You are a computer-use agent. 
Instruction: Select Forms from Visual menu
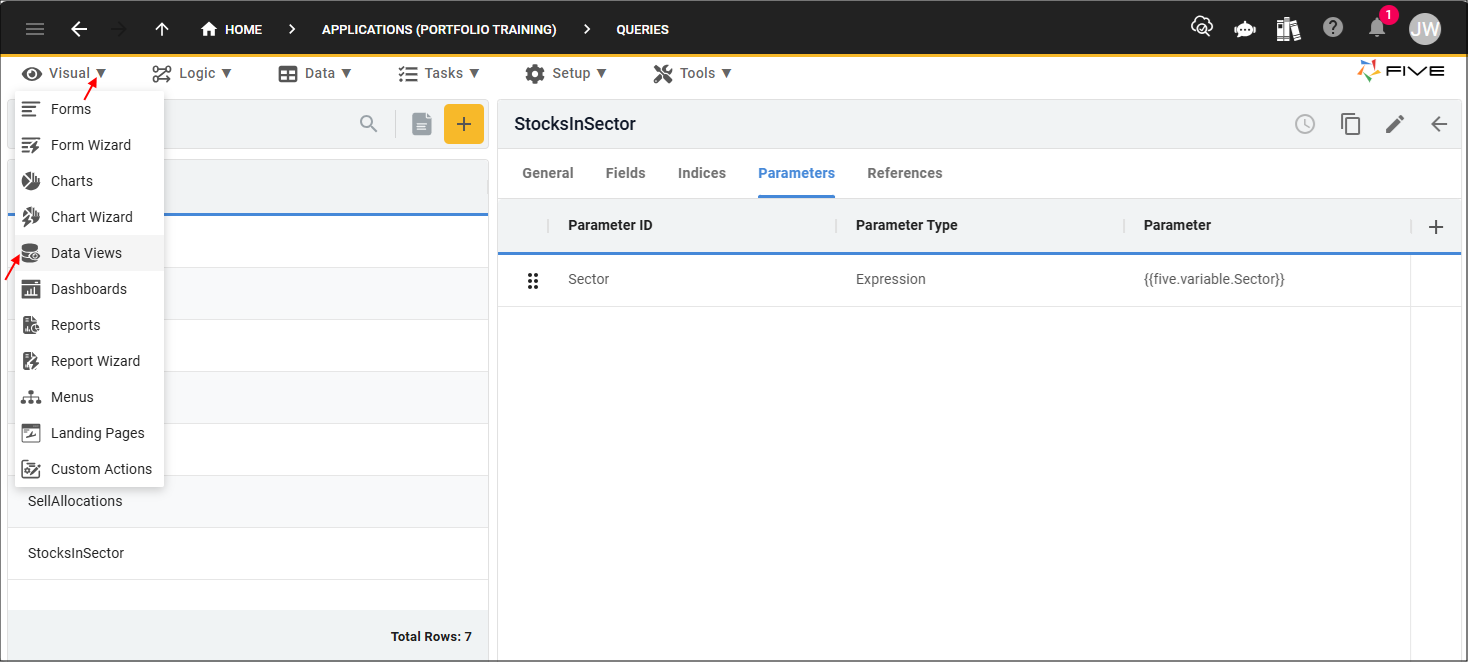(89, 109)
